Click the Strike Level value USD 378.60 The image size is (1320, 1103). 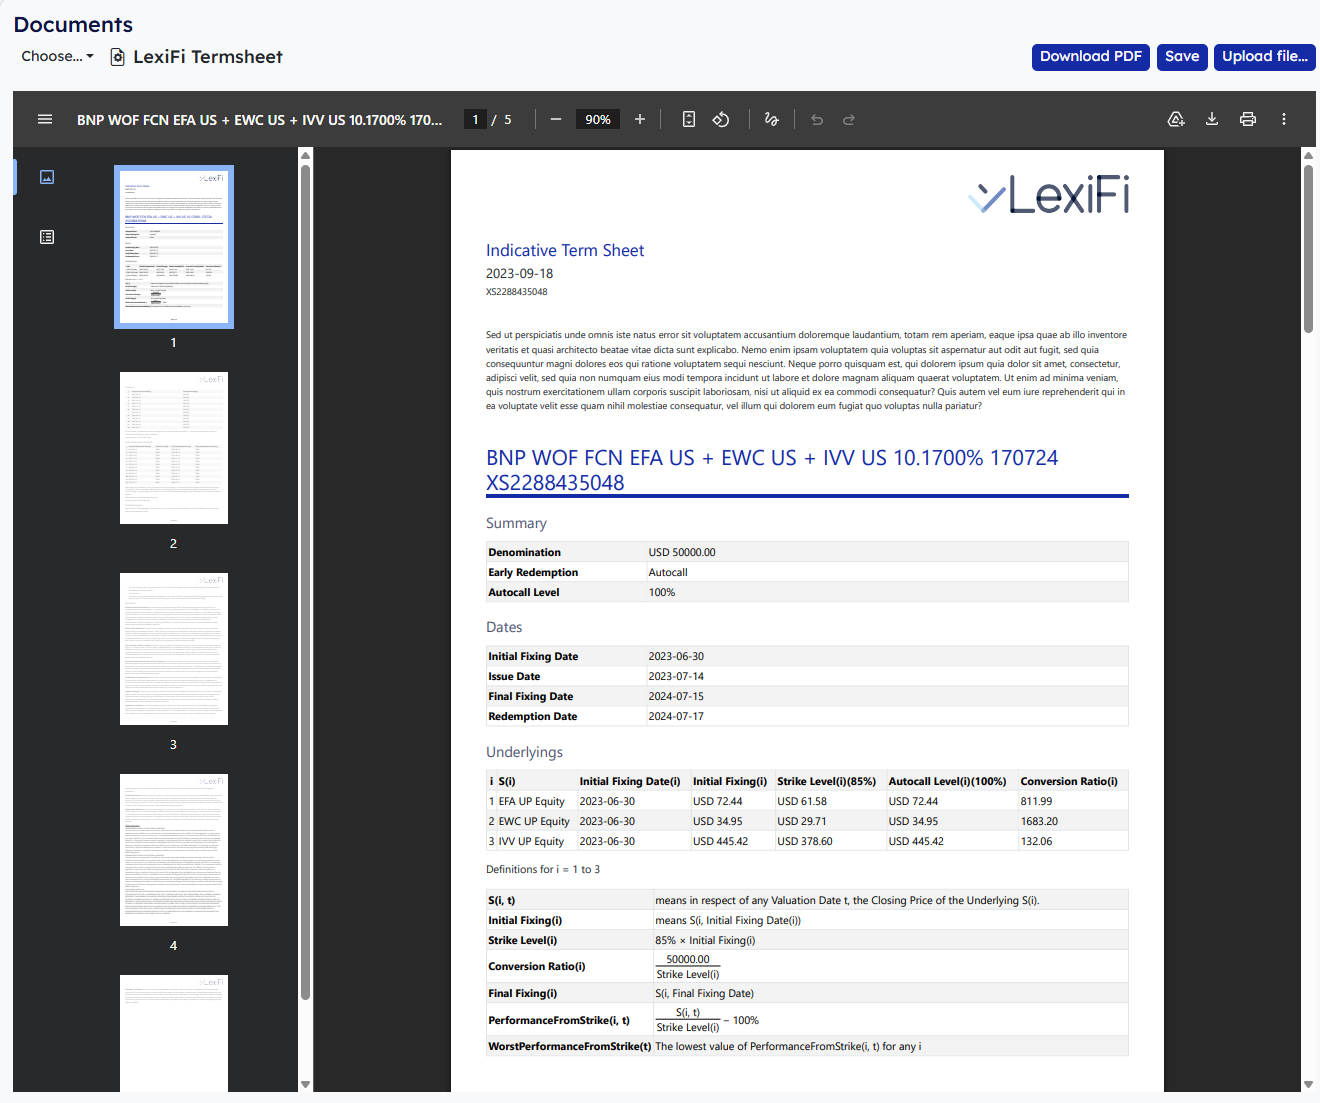pyautogui.click(x=805, y=841)
